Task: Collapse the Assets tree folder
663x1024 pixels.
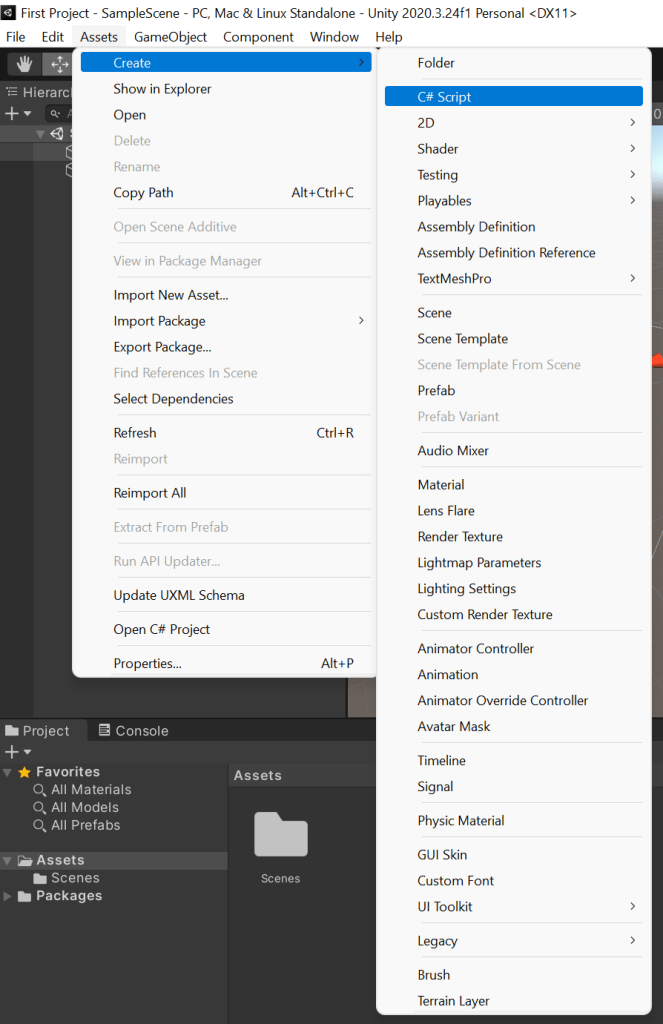Action: 7,861
